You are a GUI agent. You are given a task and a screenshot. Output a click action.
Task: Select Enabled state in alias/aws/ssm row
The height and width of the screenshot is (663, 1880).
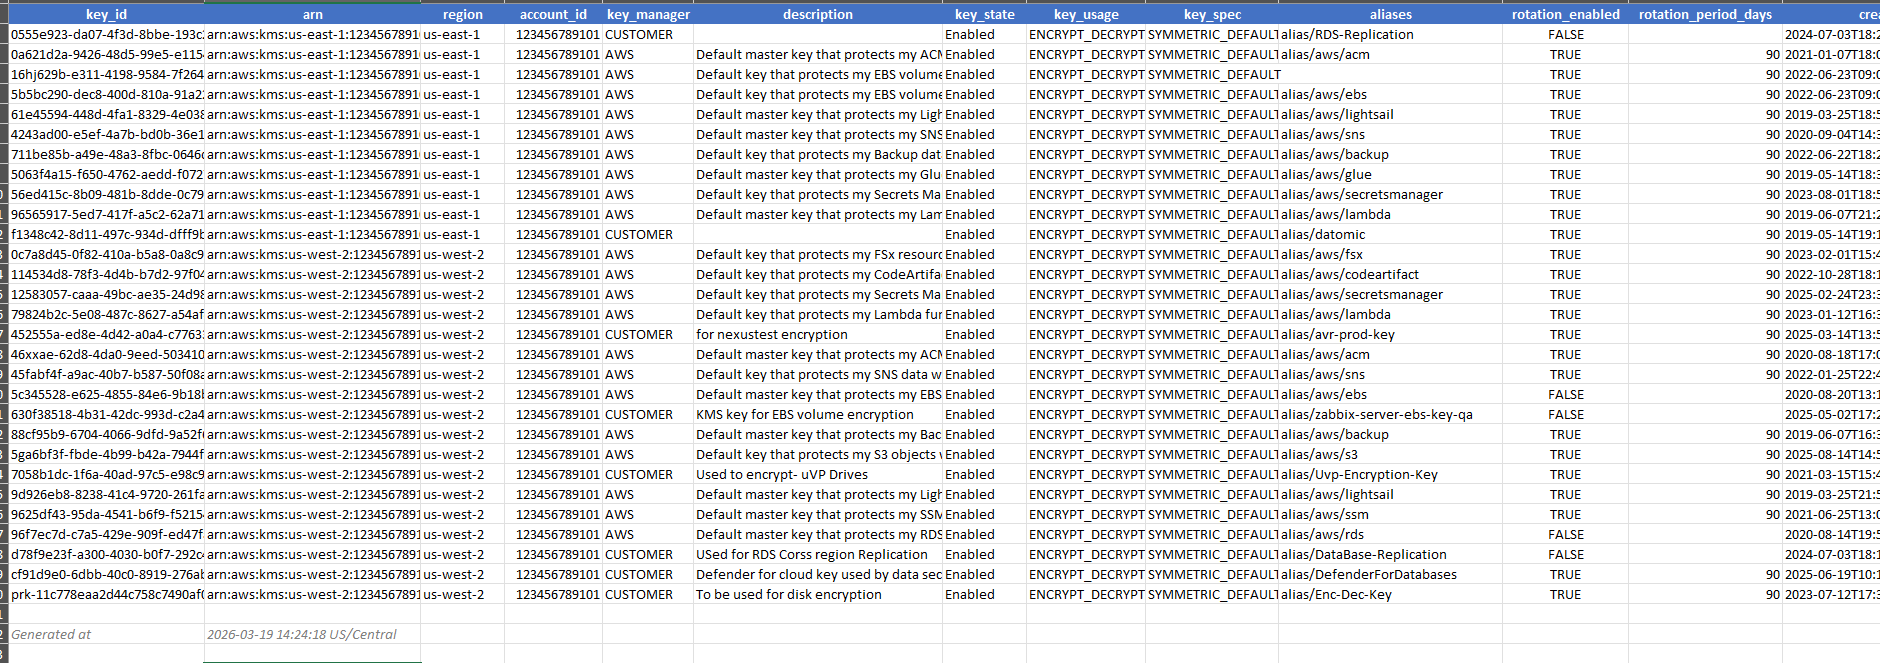(x=984, y=514)
